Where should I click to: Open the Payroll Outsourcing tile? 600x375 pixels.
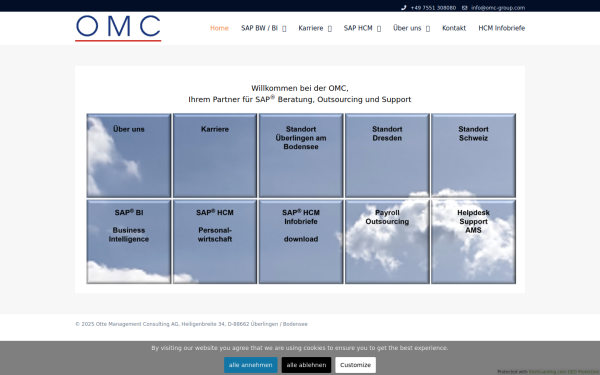(387, 242)
